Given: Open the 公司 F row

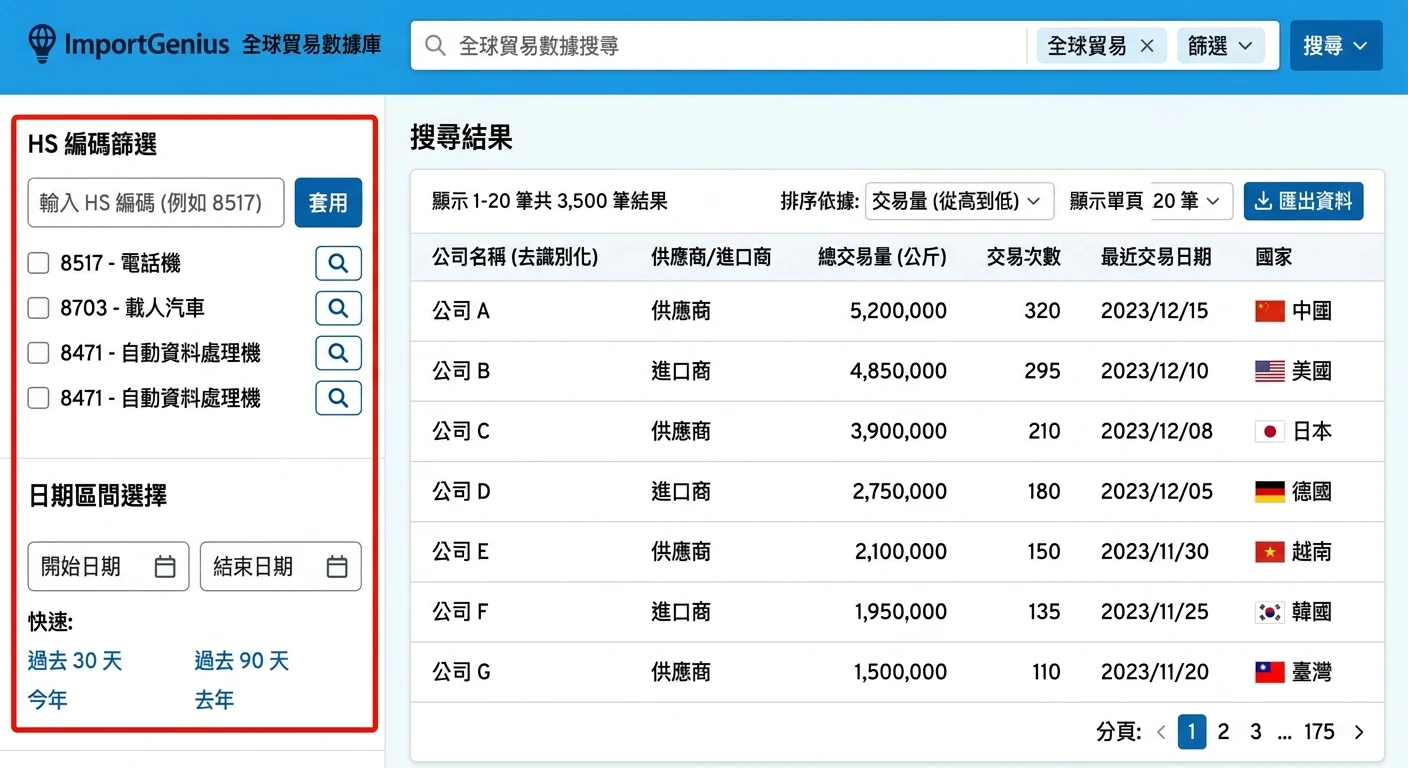Looking at the screenshot, I should point(897,611).
